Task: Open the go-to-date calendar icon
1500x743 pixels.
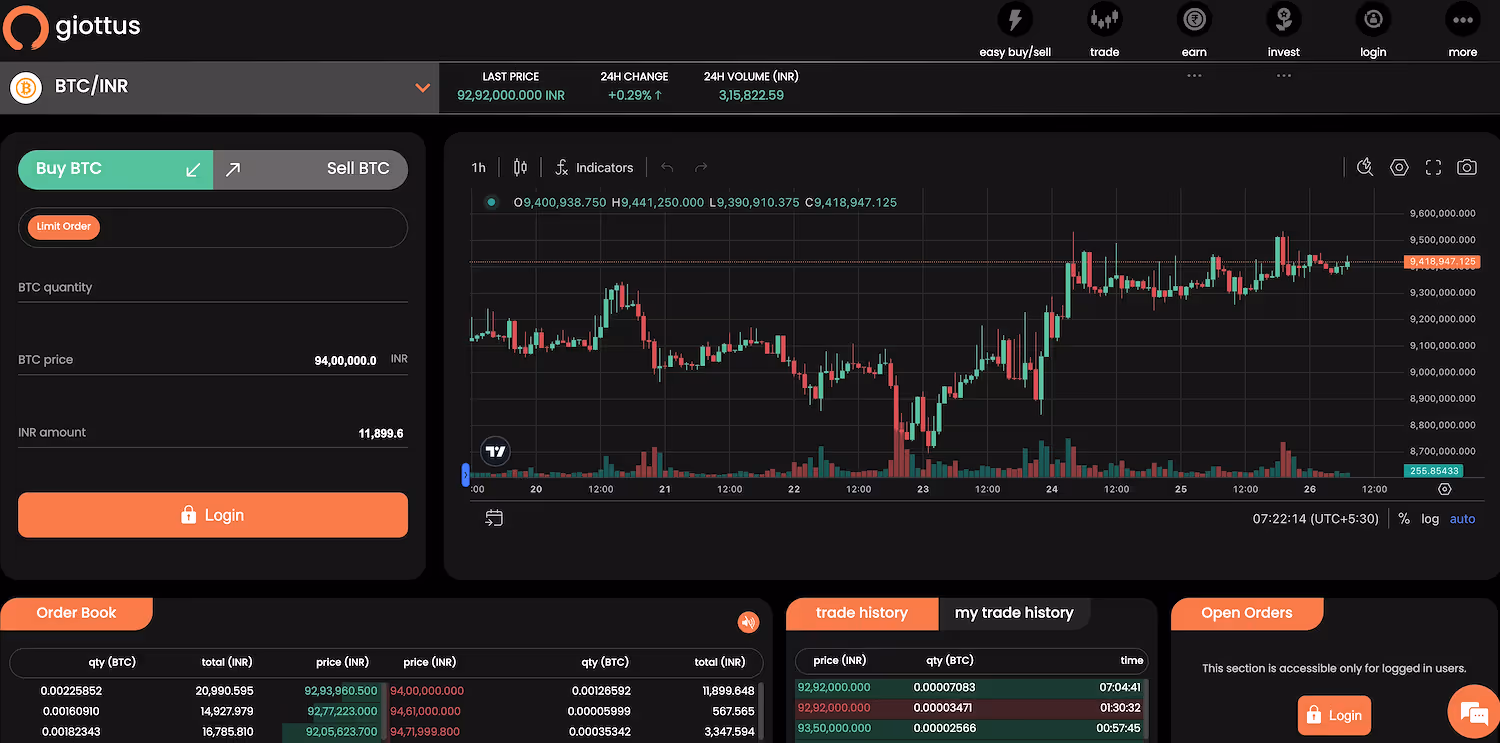Action: click(494, 518)
